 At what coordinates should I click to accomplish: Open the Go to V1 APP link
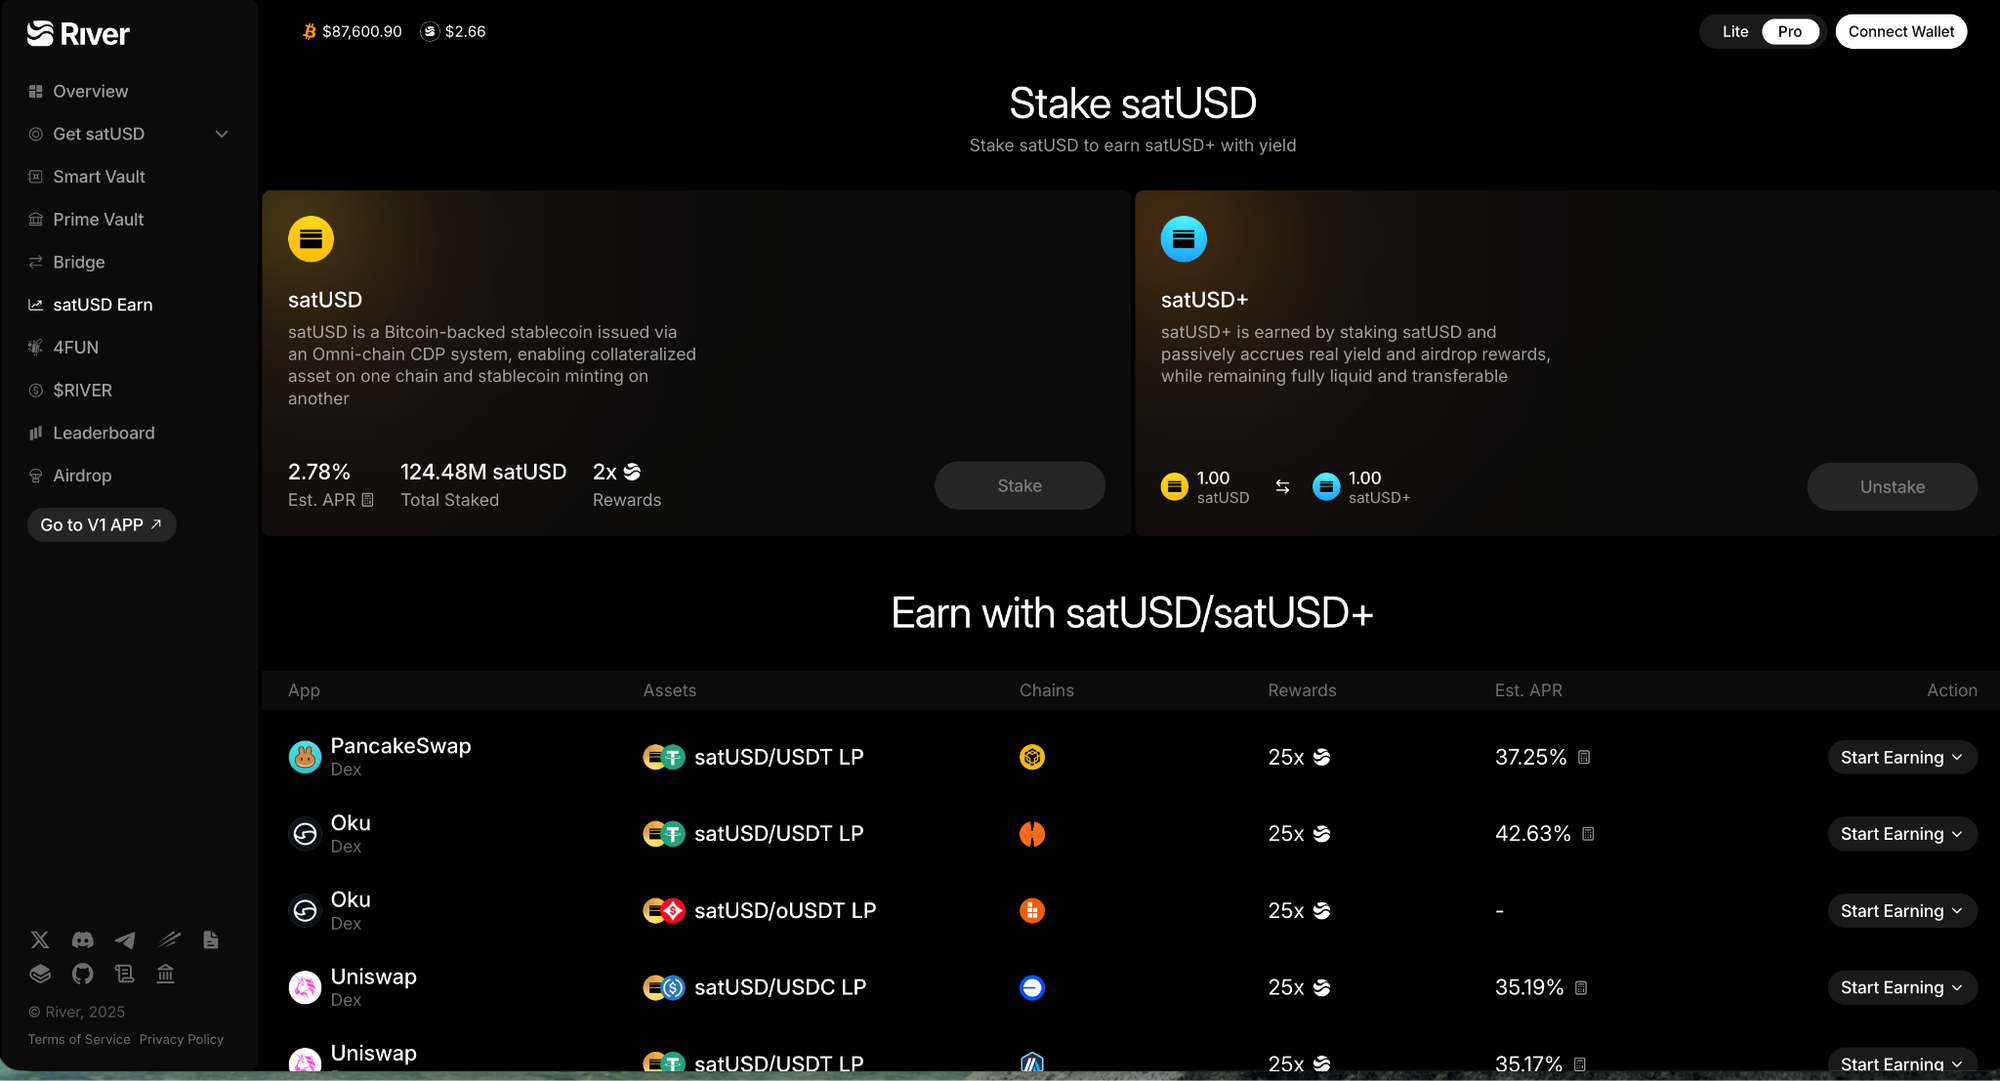[x=101, y=525]
